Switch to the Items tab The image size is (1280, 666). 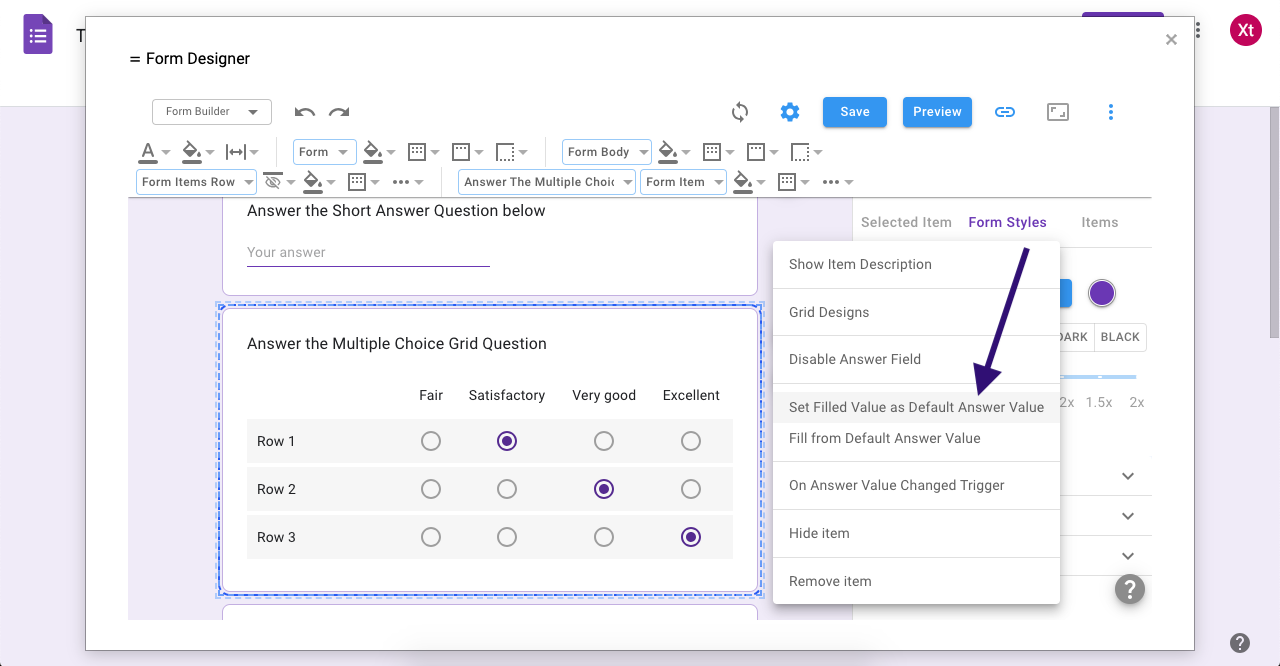click(1100, 222)
